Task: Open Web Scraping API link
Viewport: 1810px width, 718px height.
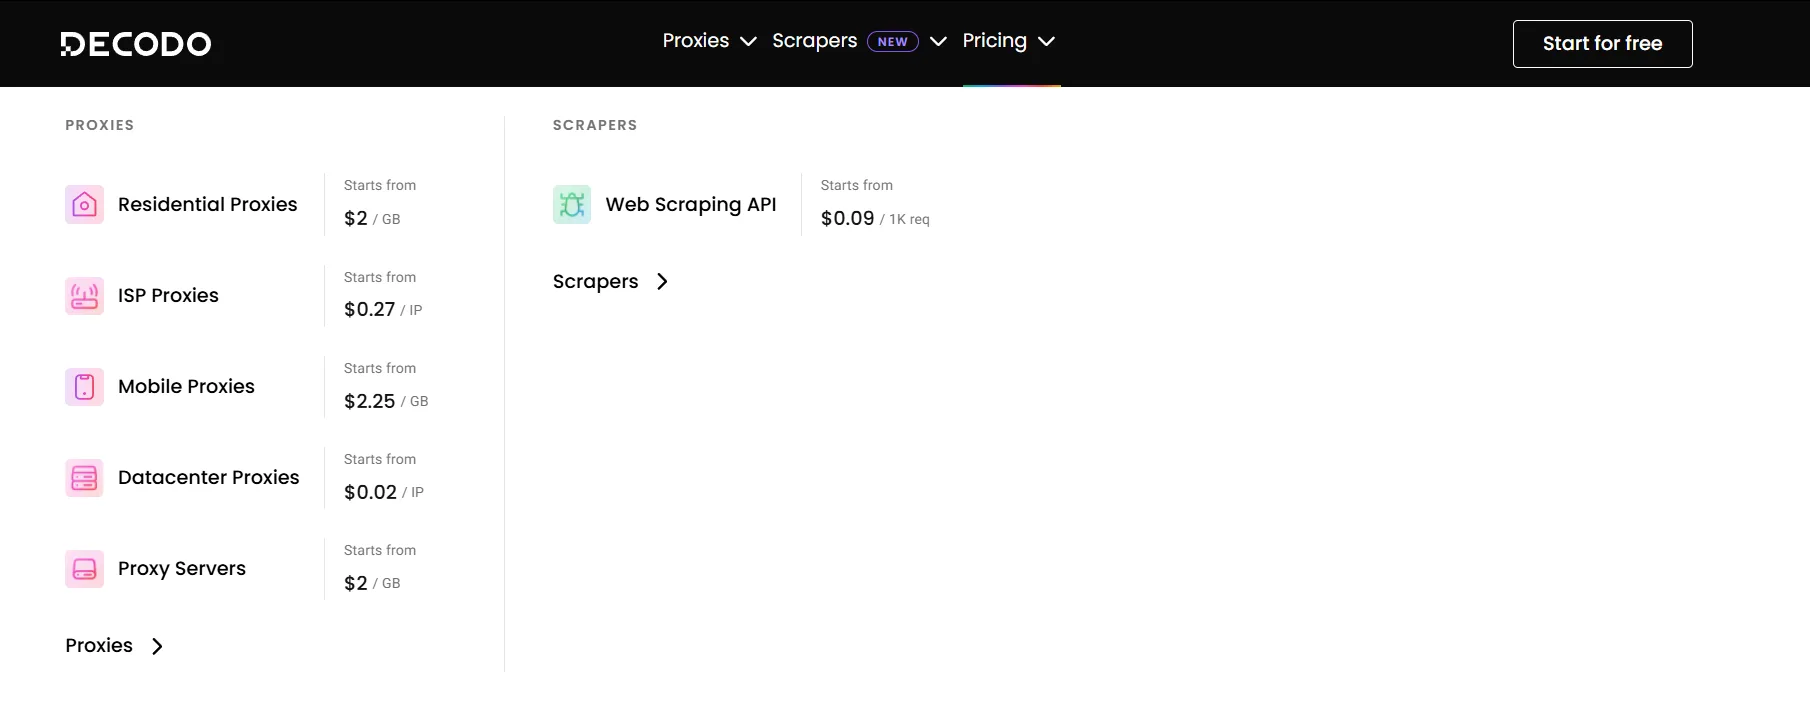Action: click(x=690, y=205)
